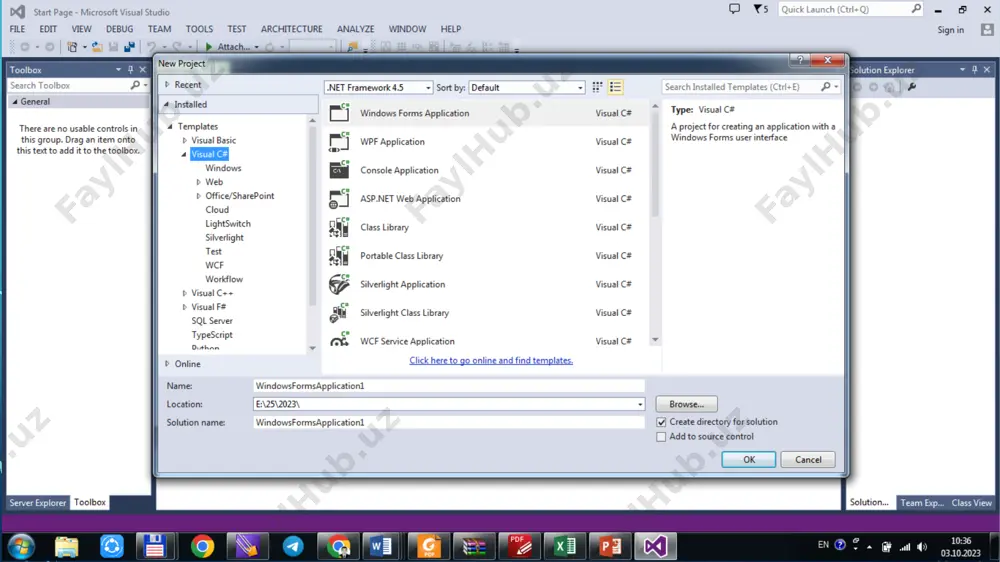The height and width of the screenshot is (562, 1000).
Task: Switch to the Class View tab
Action: 971,503
